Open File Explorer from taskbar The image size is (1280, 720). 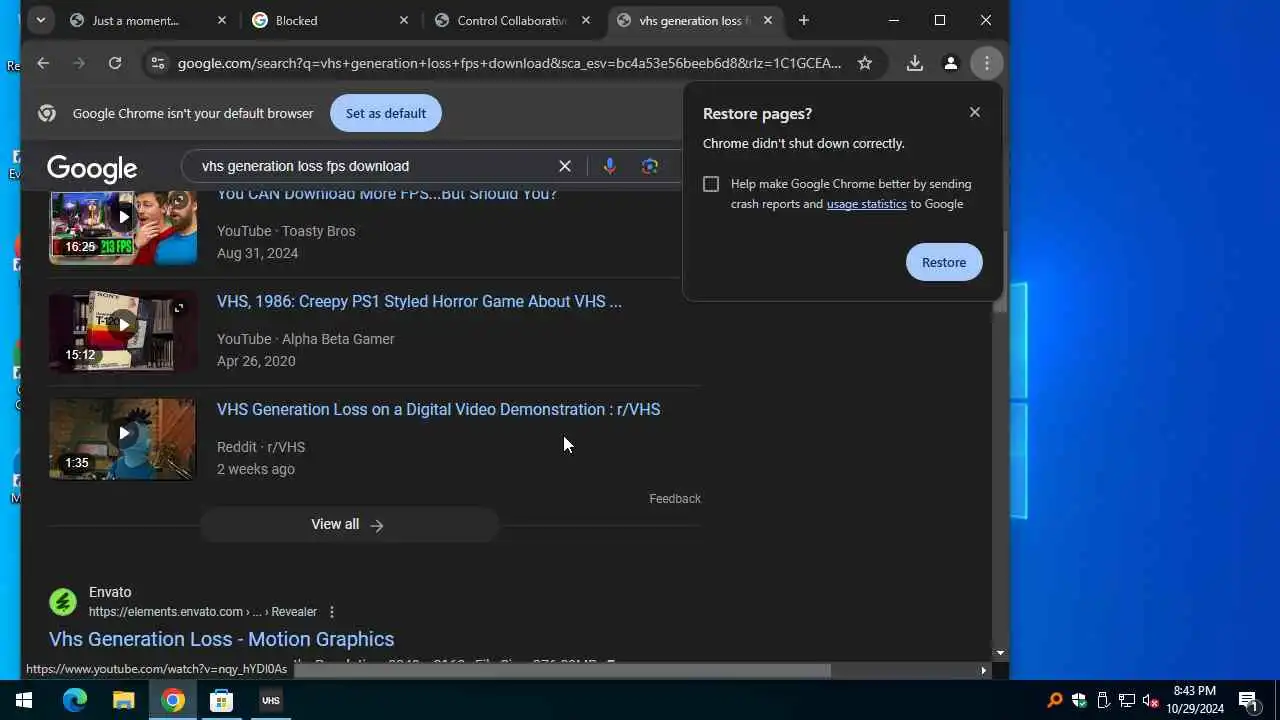click(123, 700)
